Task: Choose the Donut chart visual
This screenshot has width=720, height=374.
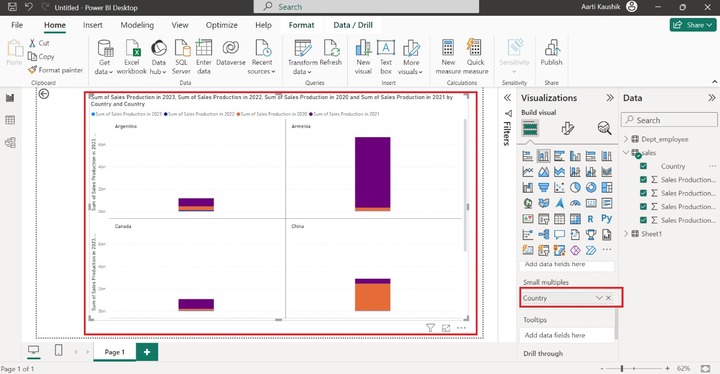Action: click(x=591, y=187)
